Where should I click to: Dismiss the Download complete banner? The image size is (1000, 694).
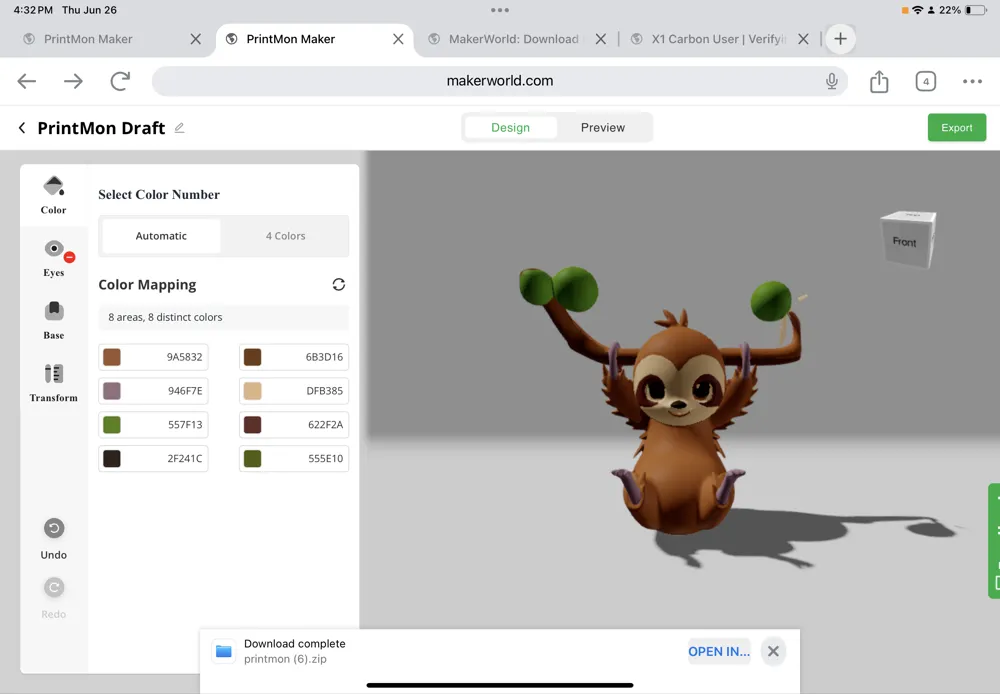coord(773,651)
